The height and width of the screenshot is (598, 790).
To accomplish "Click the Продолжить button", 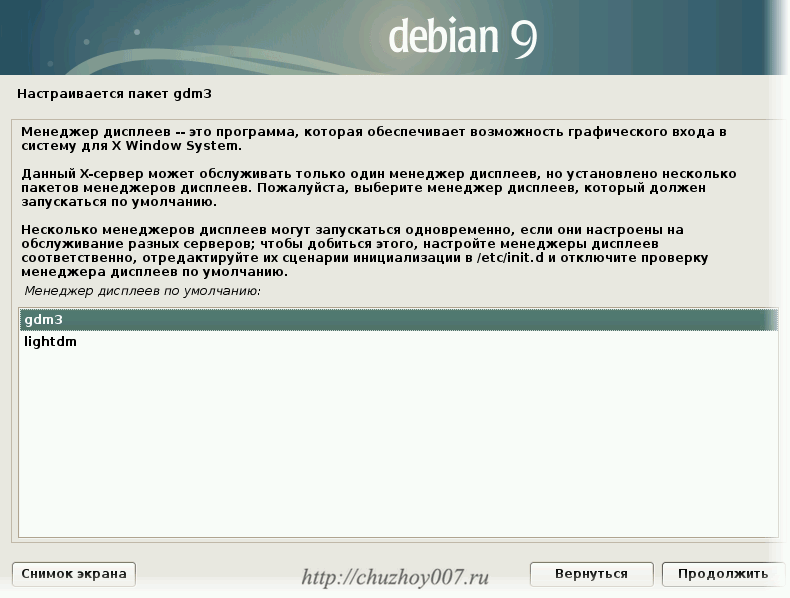I will click(722, 574).
